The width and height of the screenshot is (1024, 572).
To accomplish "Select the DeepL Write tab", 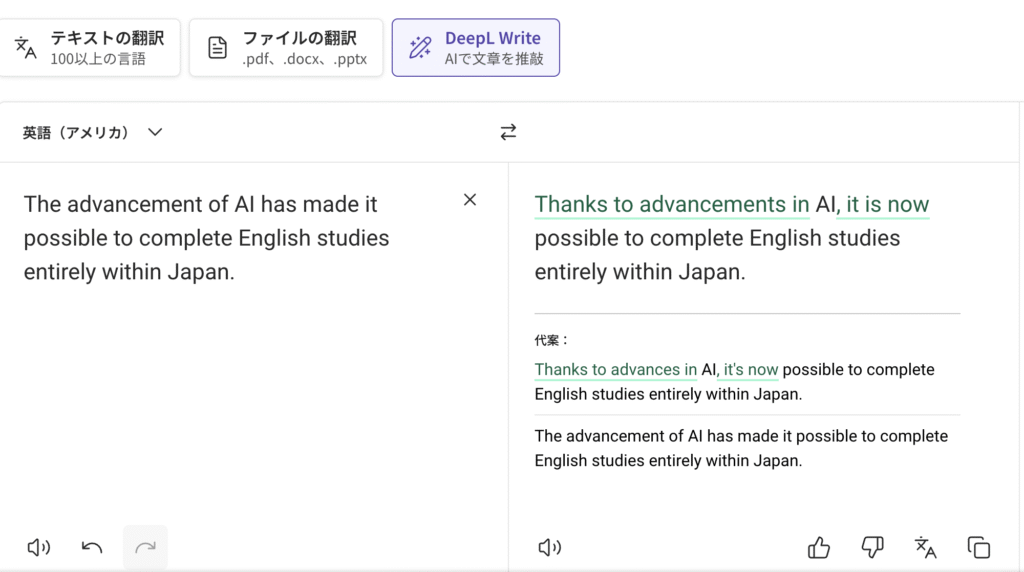I will pos(476,47).
